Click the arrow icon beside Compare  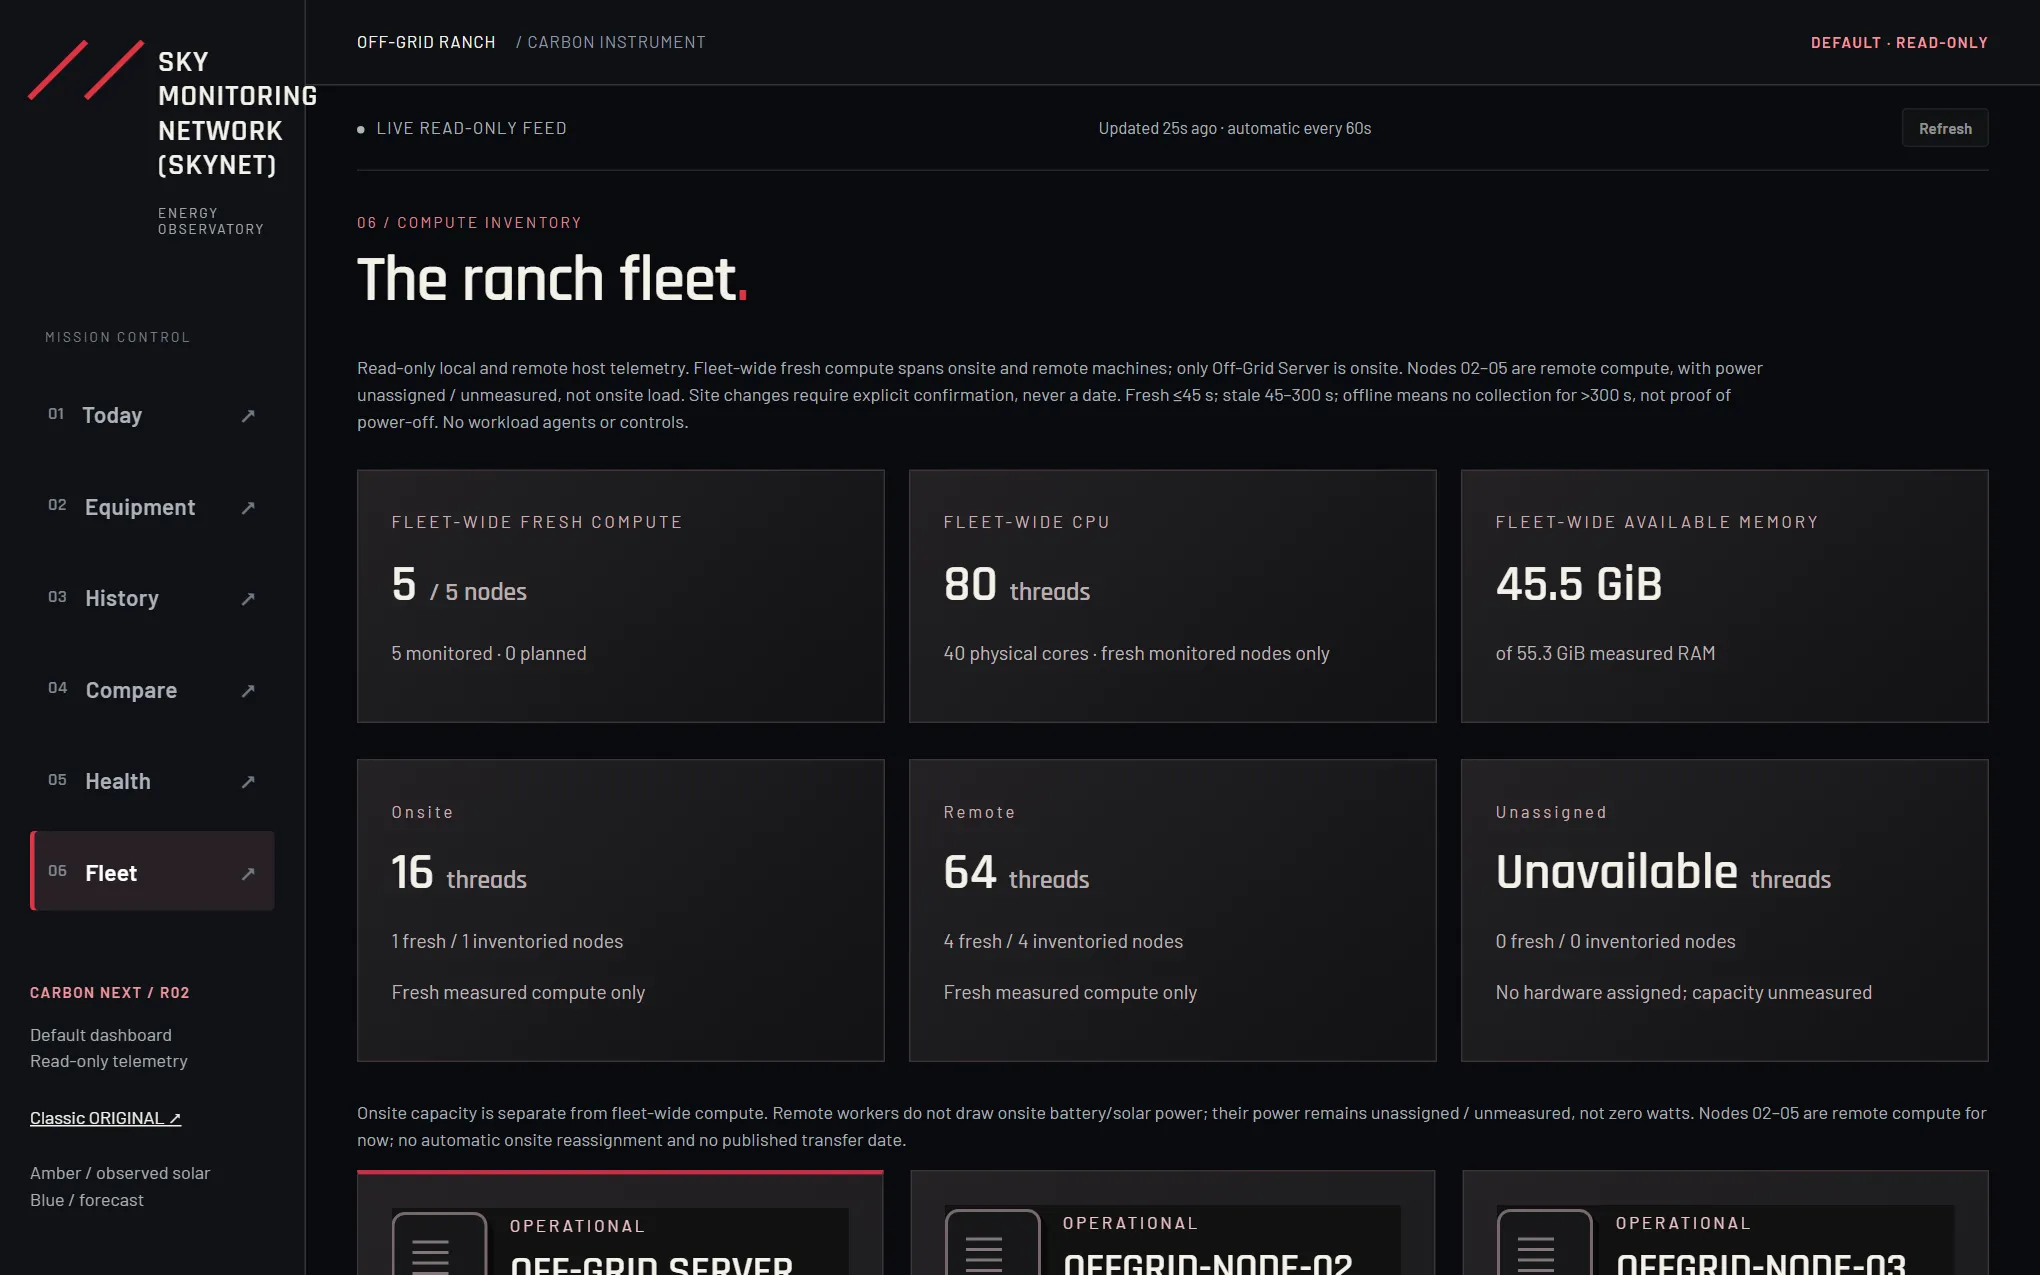pos(248,691)
